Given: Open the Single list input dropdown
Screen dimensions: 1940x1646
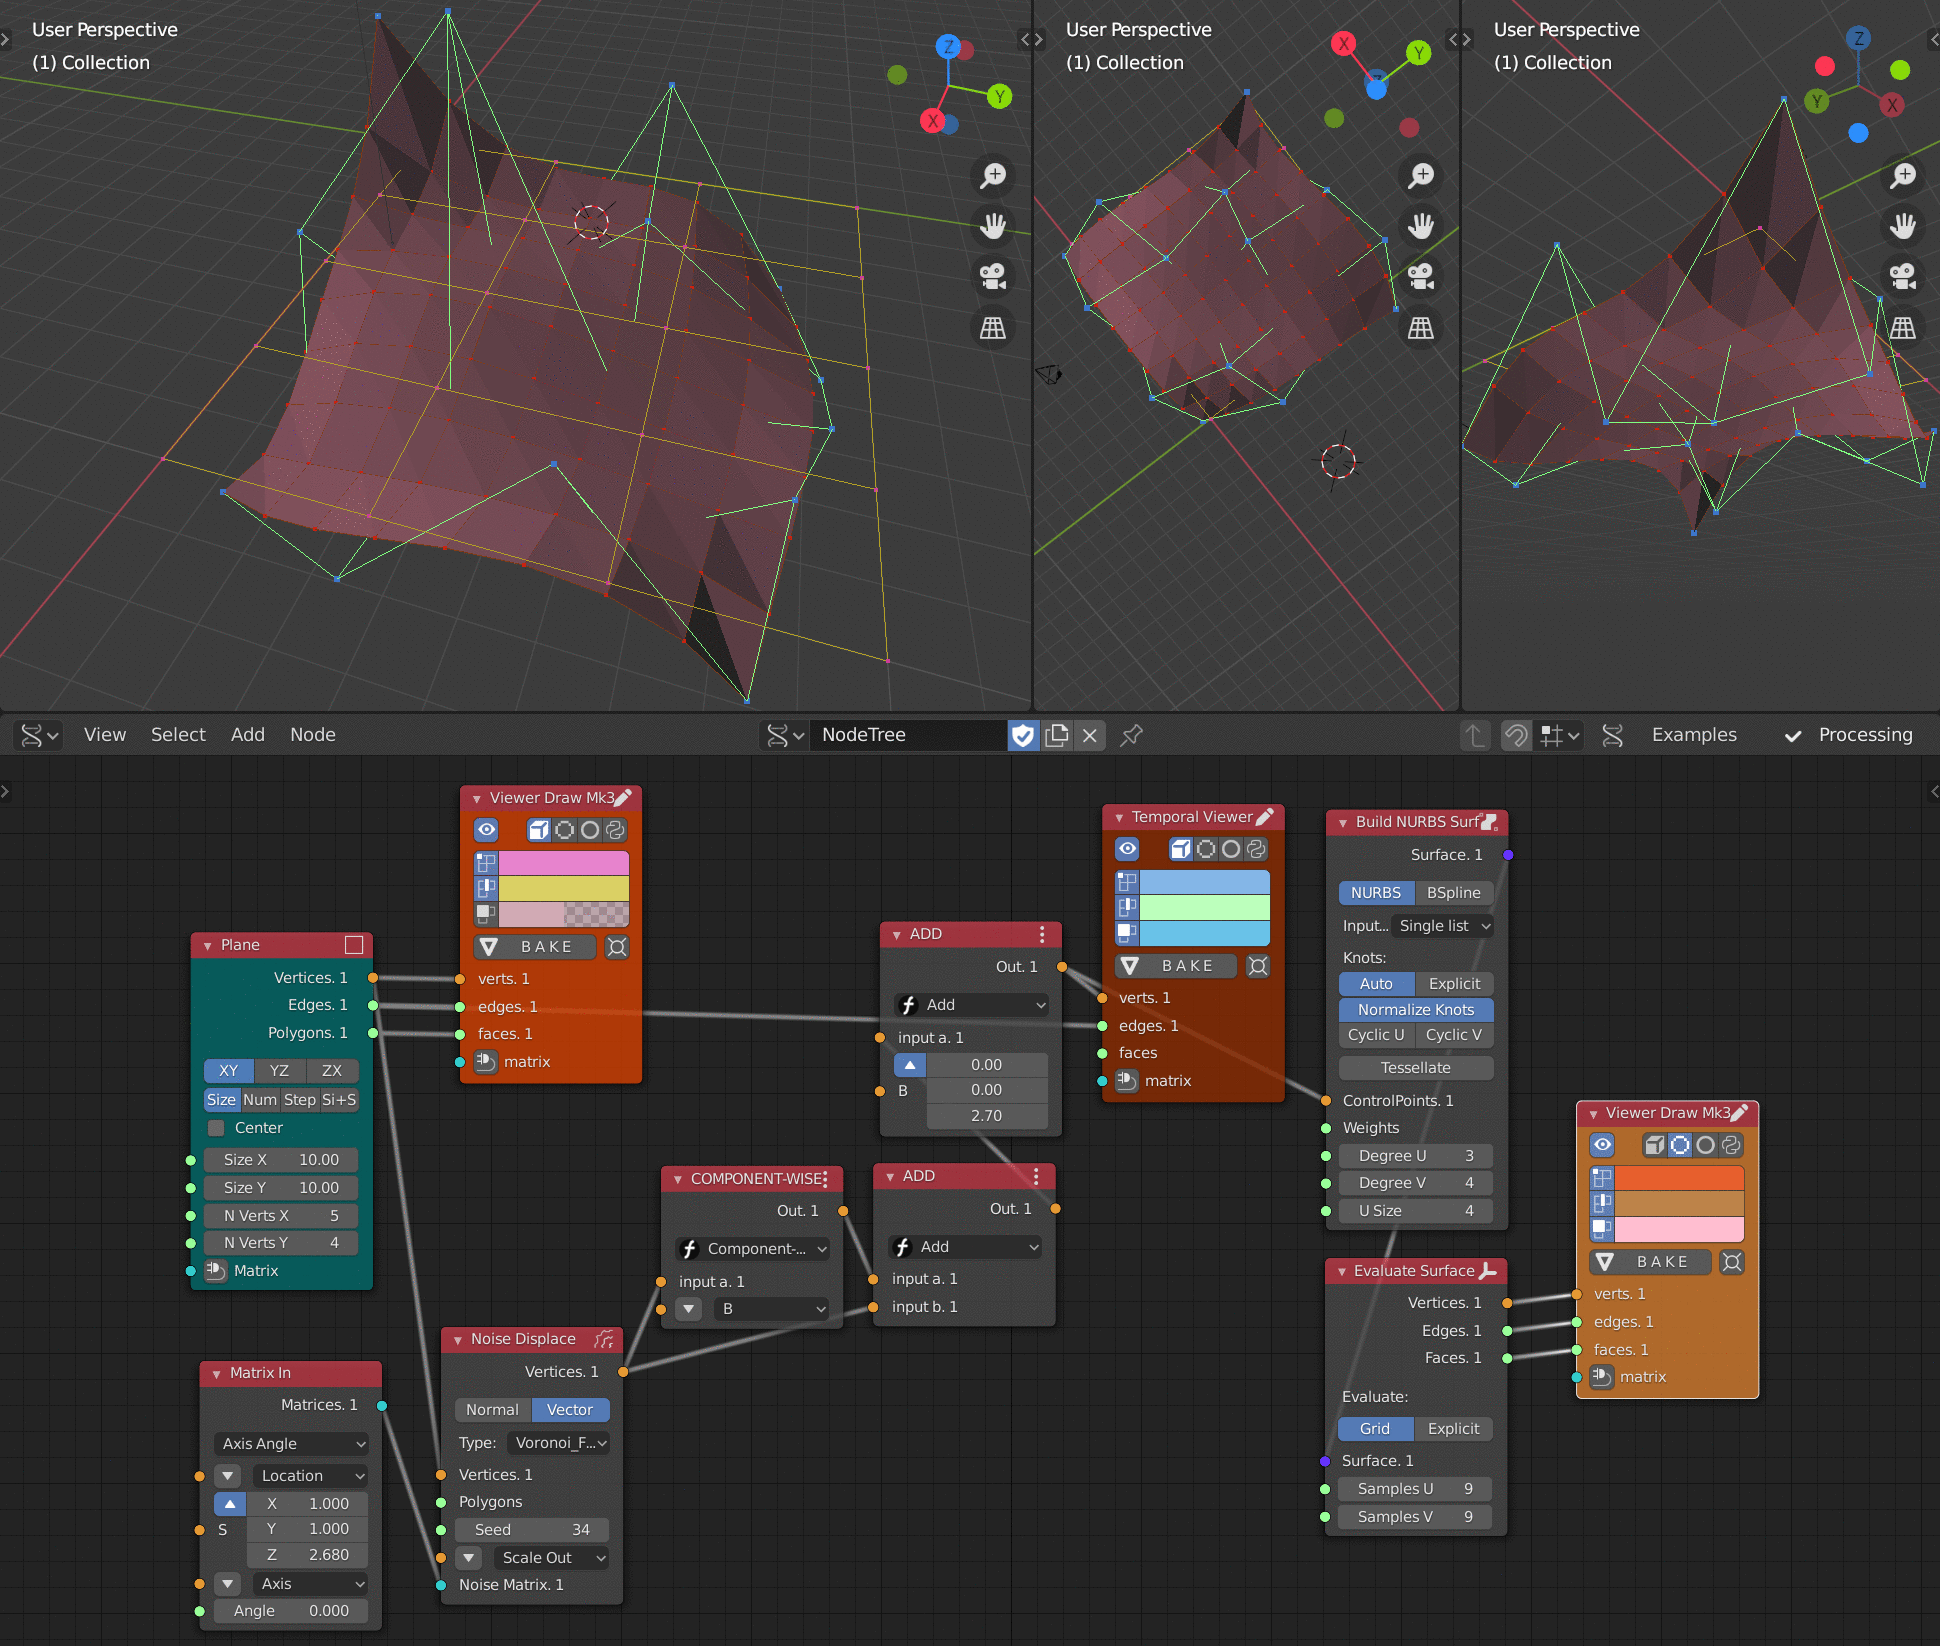Looking at the screenshot, I should click(1443, 925).
